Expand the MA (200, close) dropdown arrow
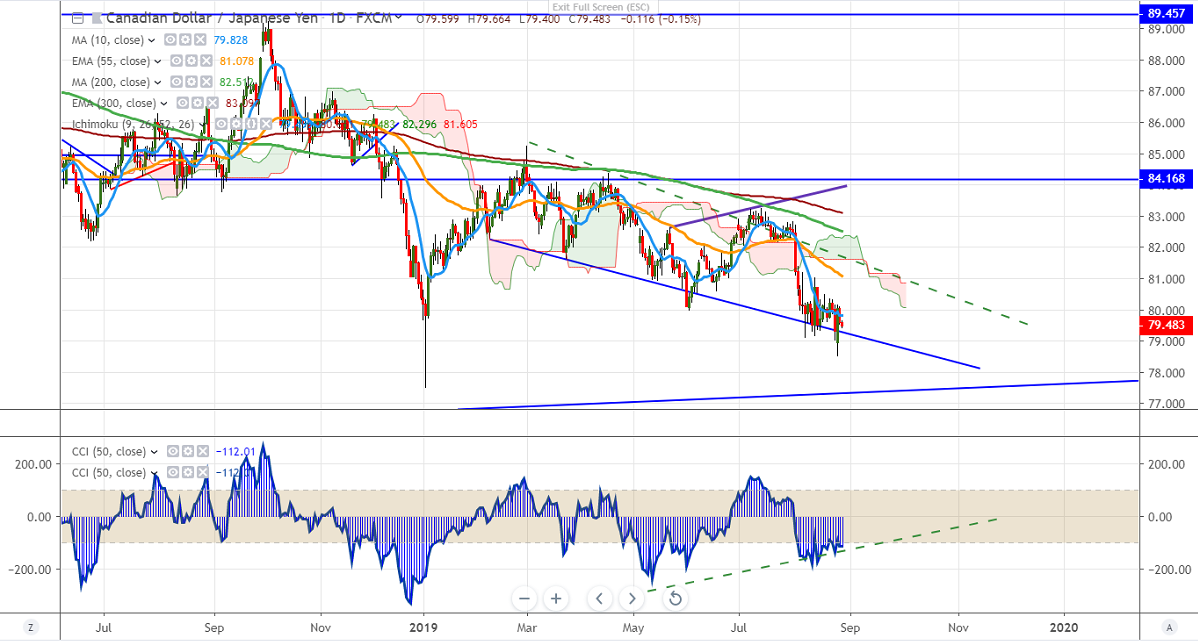This screenshot has height=642, width=1198. pos(157,83)
